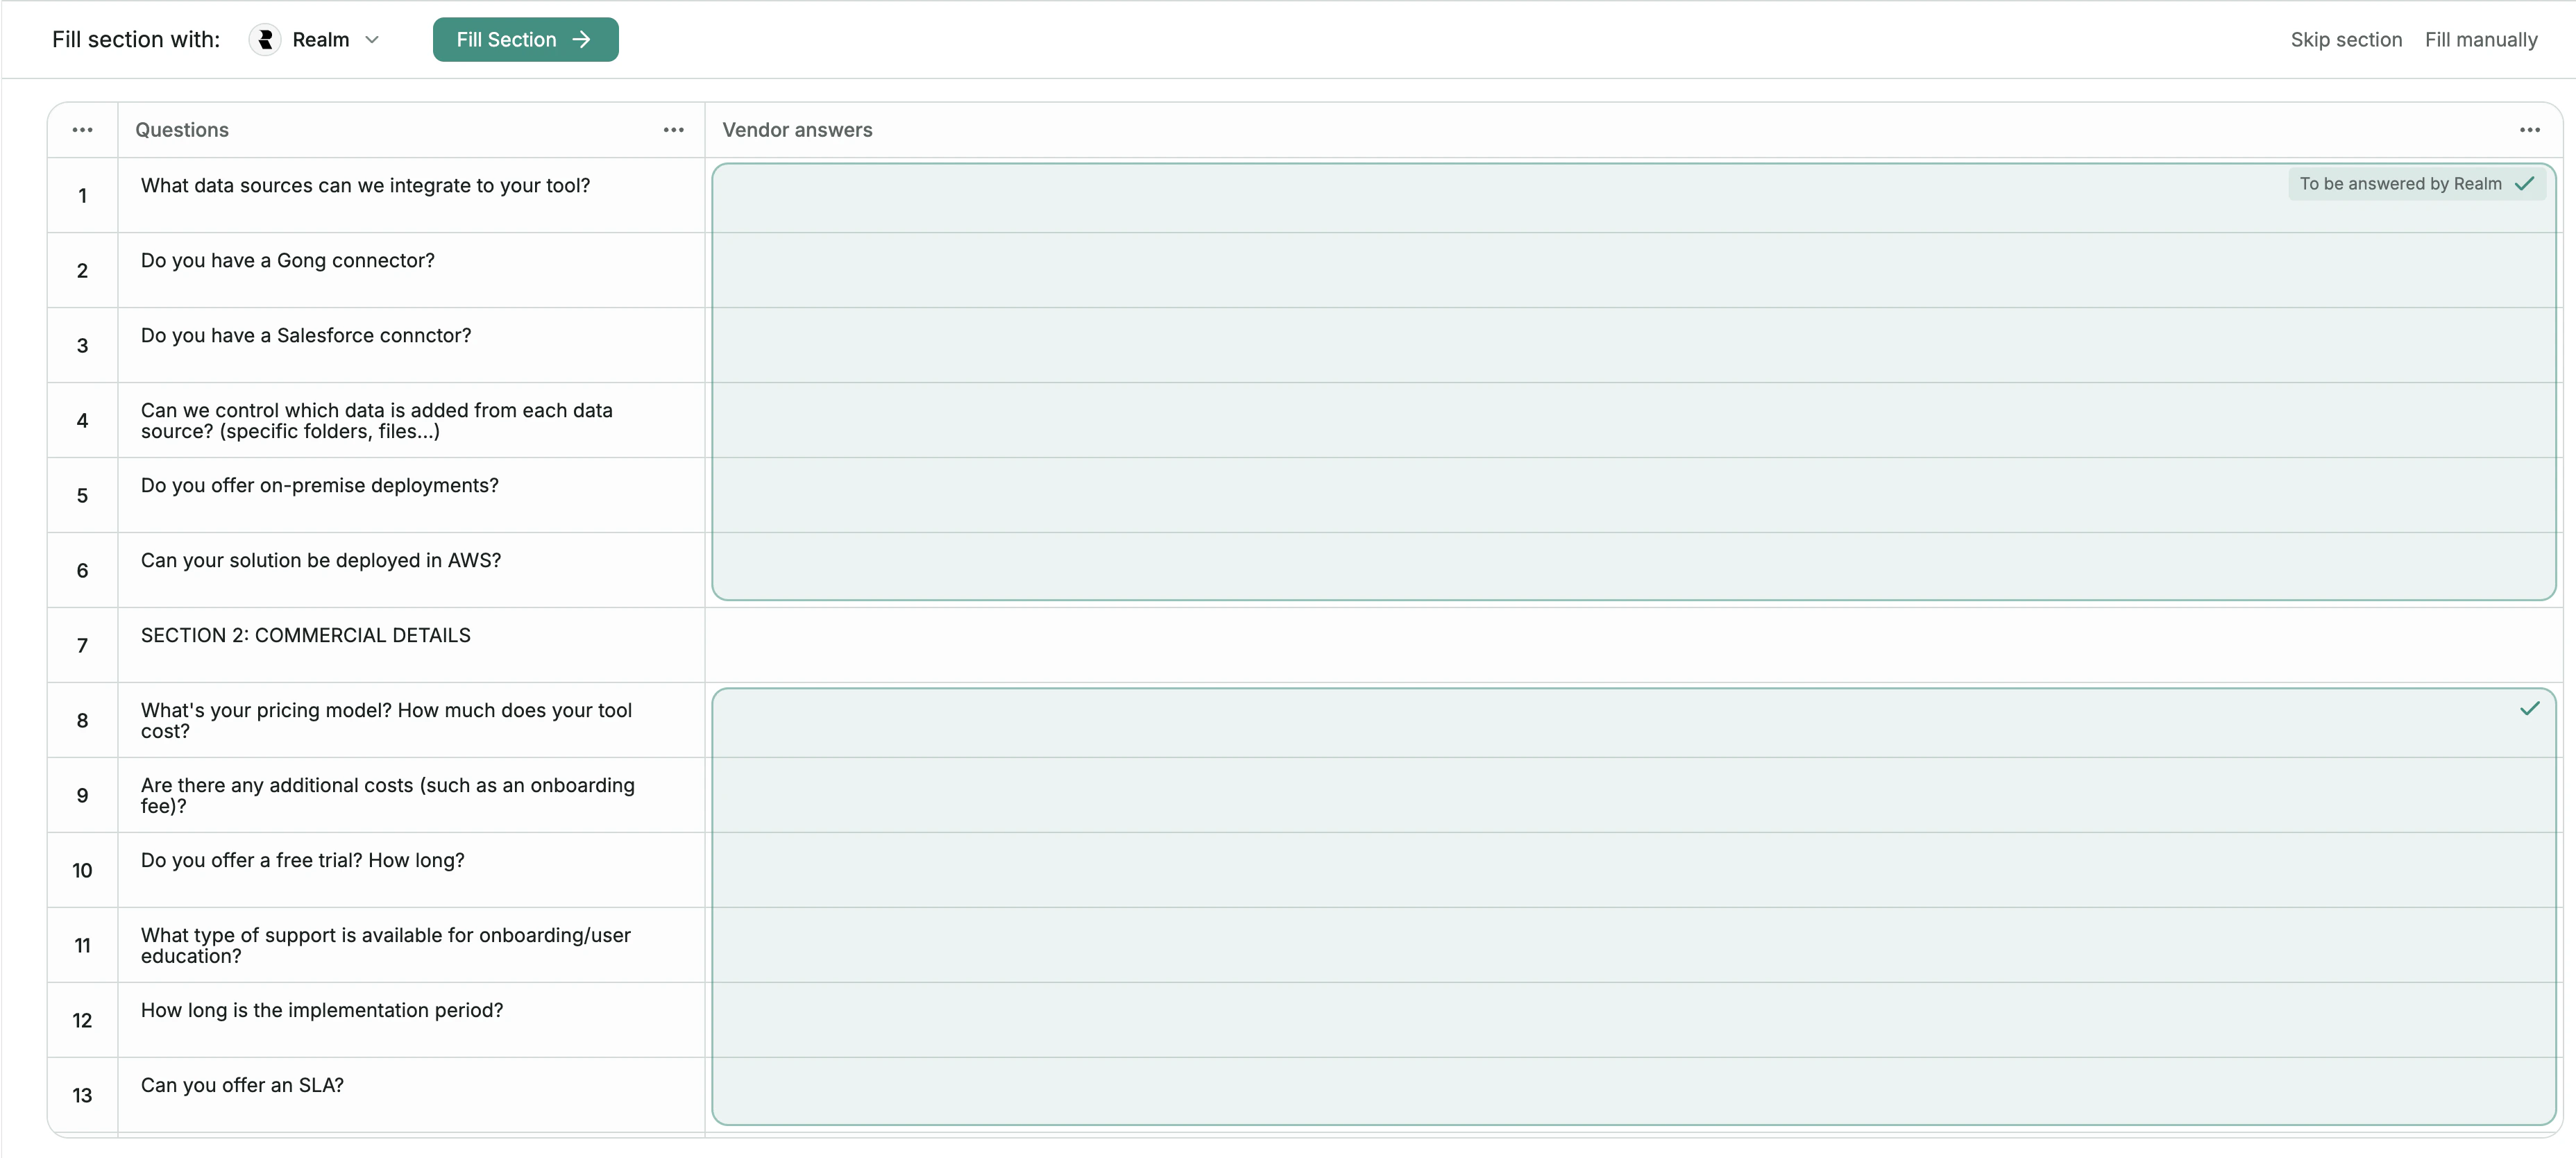The height and width of the screenshot is (1158, 2576).
Task: Click the arrow icon in Fill Section button
Action: [581, 40]
